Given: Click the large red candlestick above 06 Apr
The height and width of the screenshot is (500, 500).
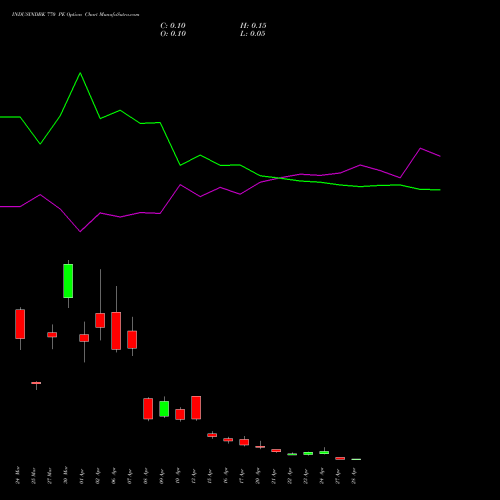Looking at the screenshot, I should point(116,331).
